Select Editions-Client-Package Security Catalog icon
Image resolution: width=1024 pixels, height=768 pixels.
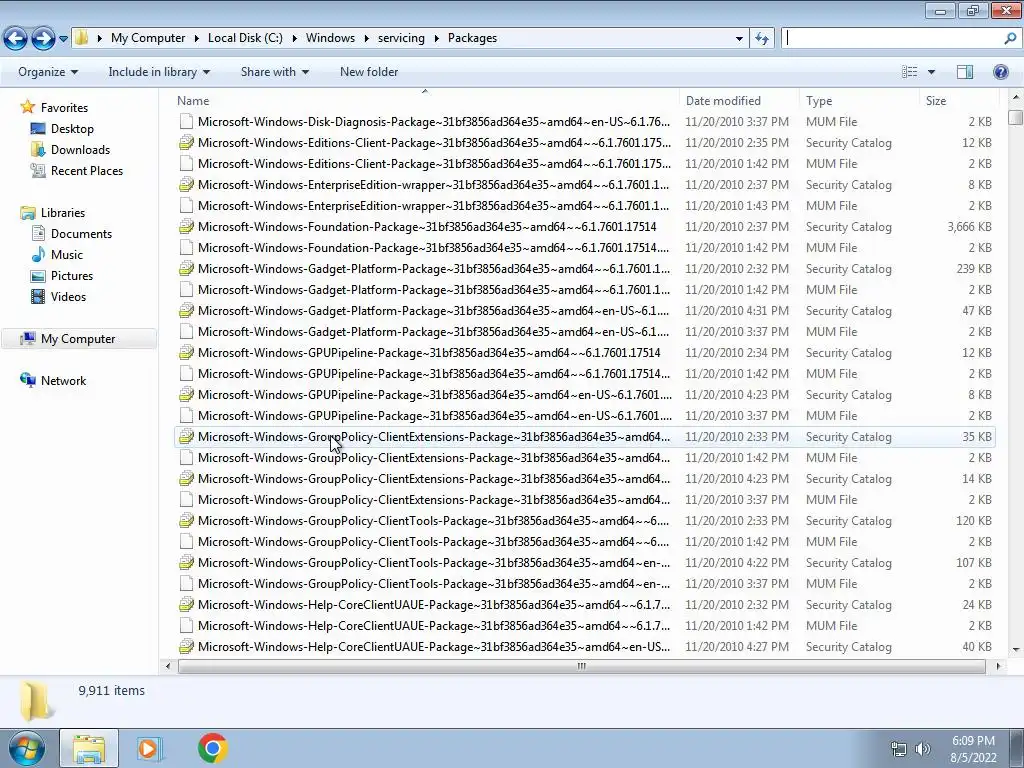tap(186, 142)
